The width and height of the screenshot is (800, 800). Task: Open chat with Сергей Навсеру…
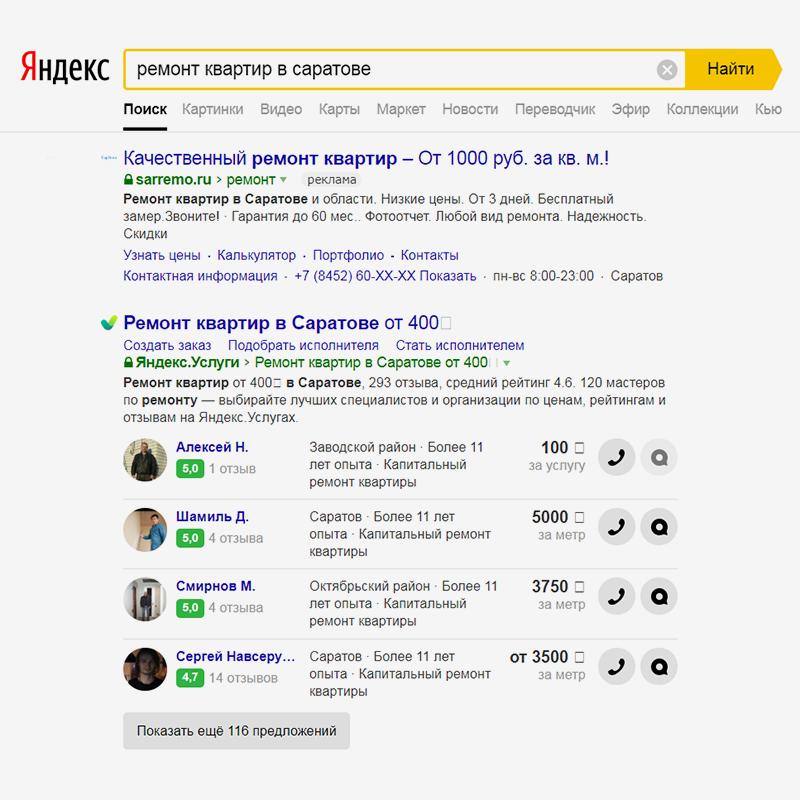click(x=659, y=666)
